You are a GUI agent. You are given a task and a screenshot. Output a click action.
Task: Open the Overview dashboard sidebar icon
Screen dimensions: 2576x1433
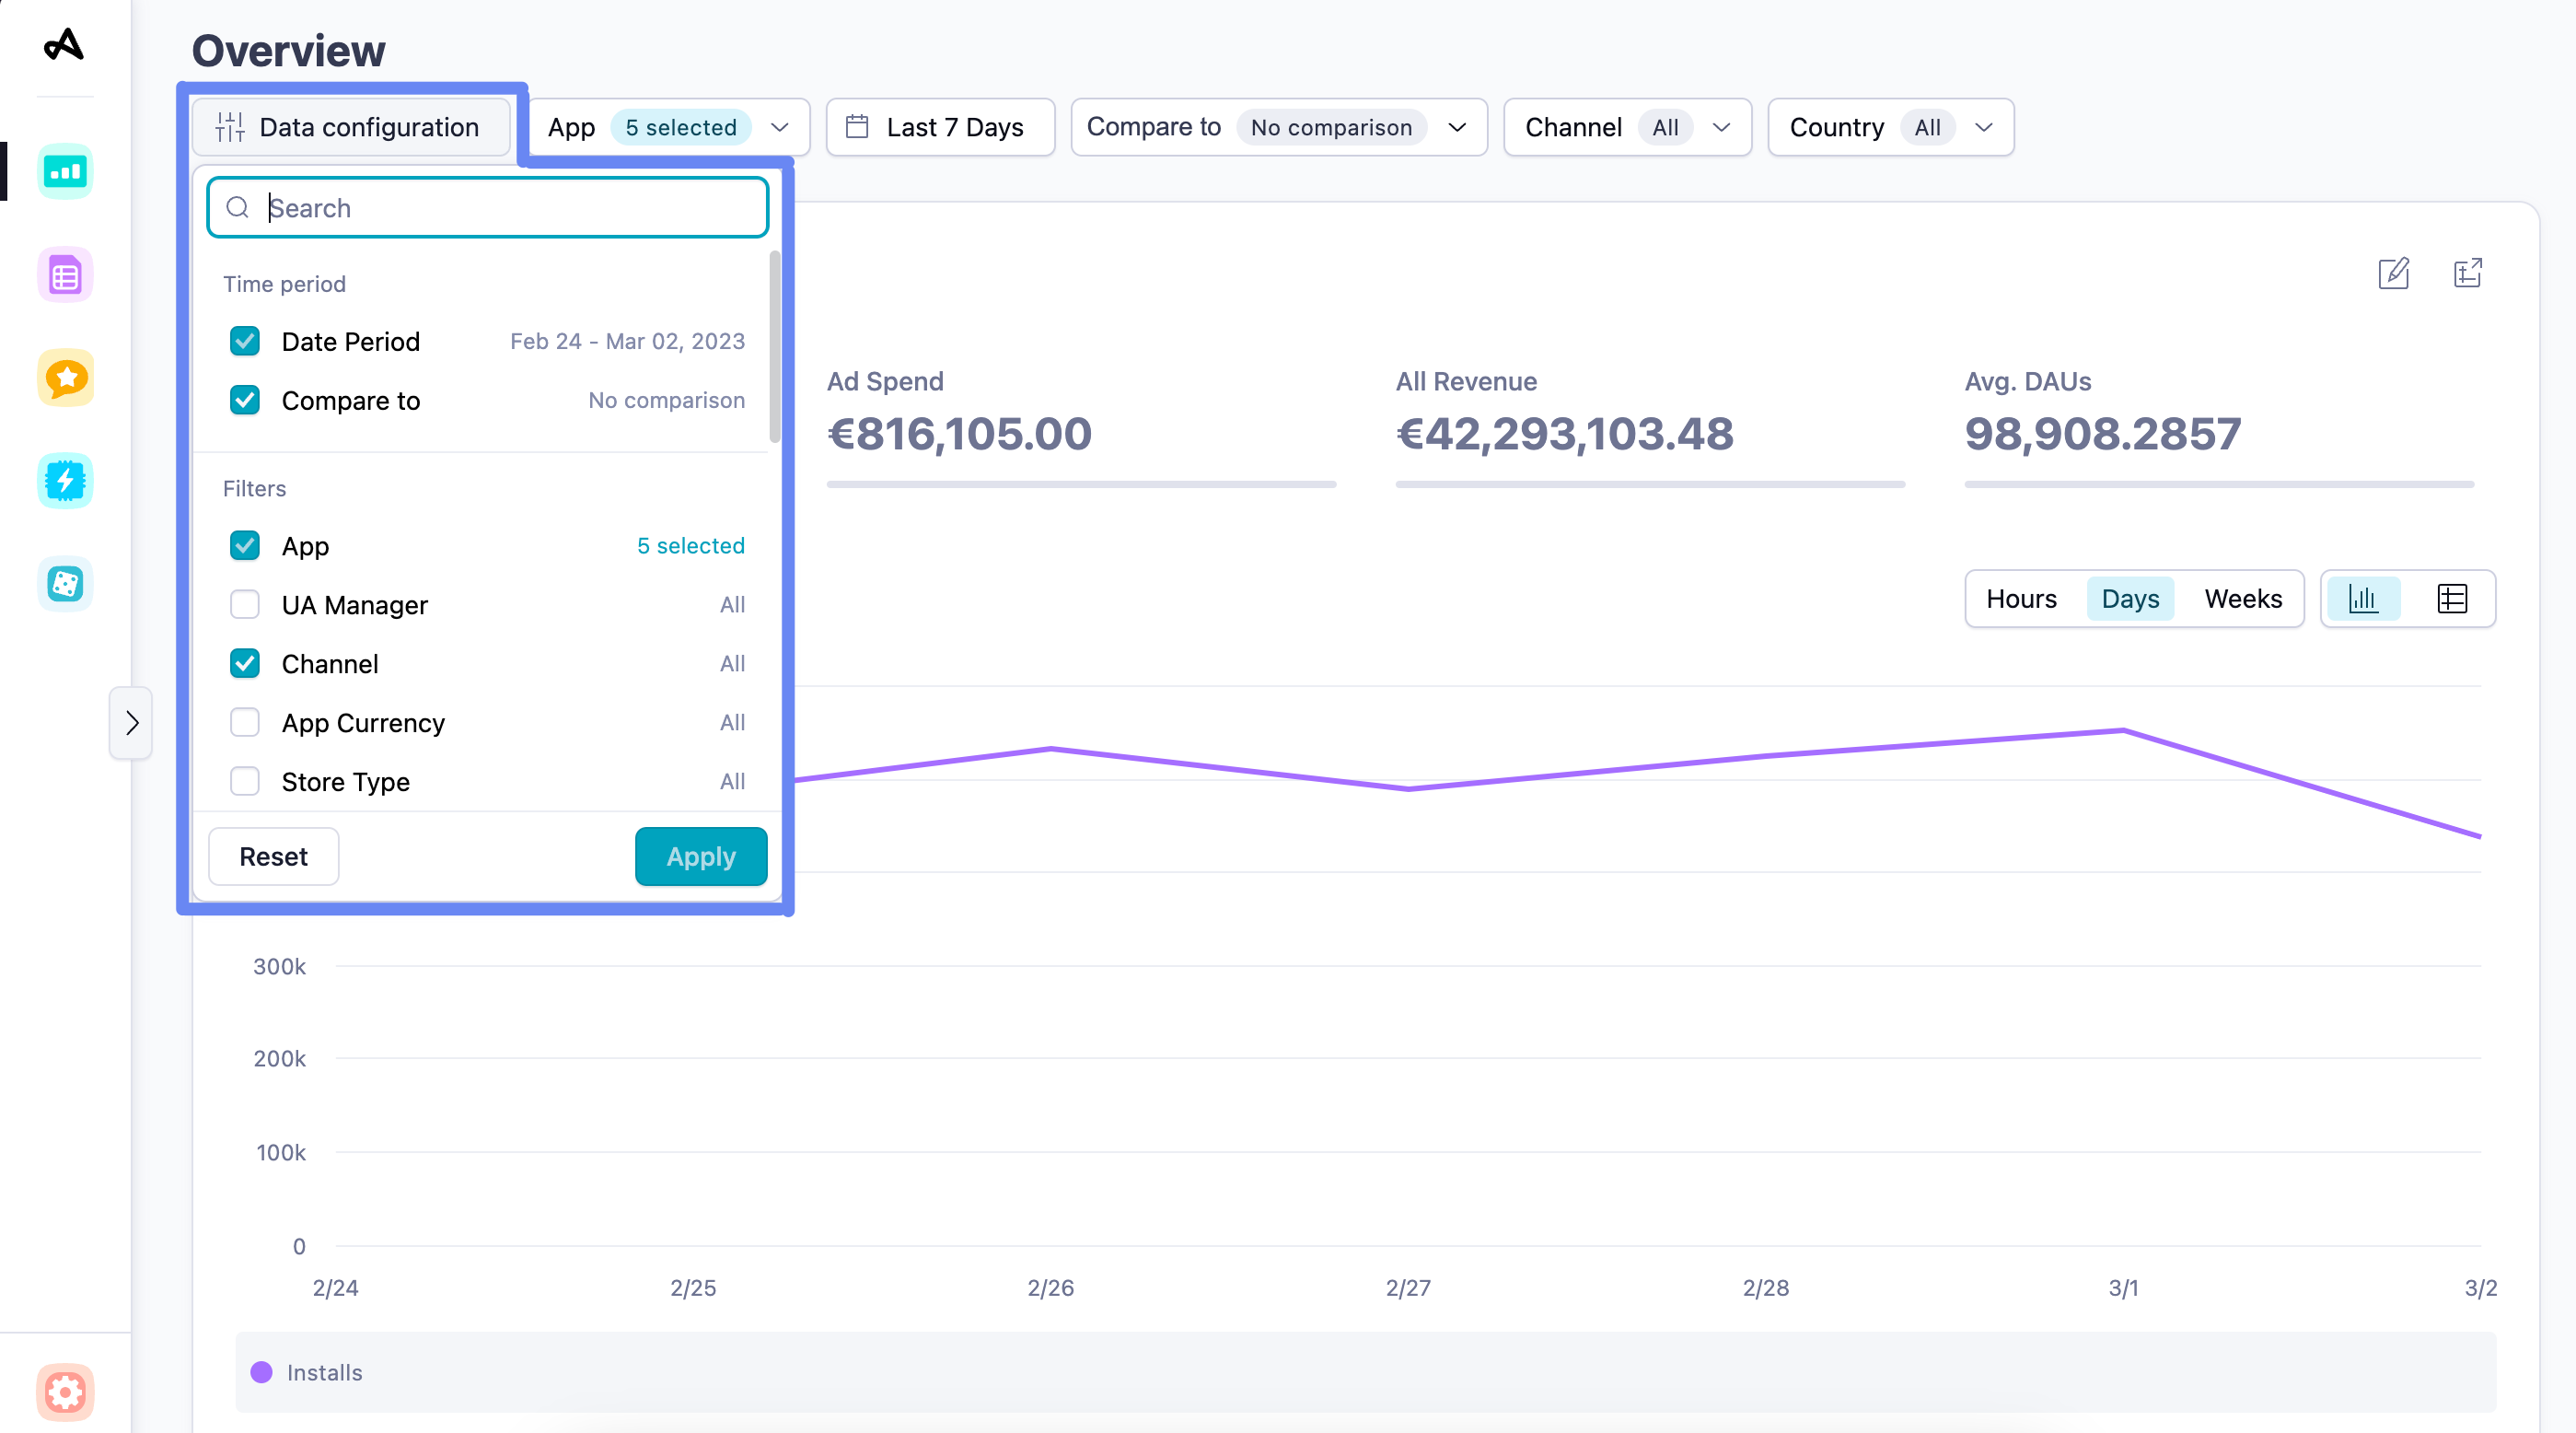click(x=64, y=171)
